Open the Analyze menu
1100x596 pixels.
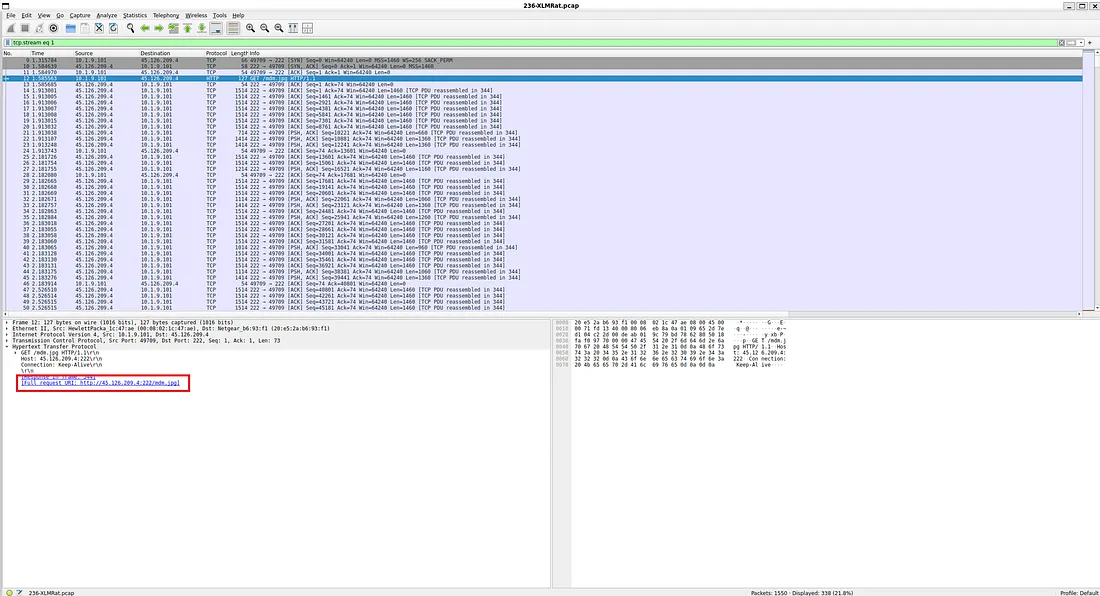107,16
